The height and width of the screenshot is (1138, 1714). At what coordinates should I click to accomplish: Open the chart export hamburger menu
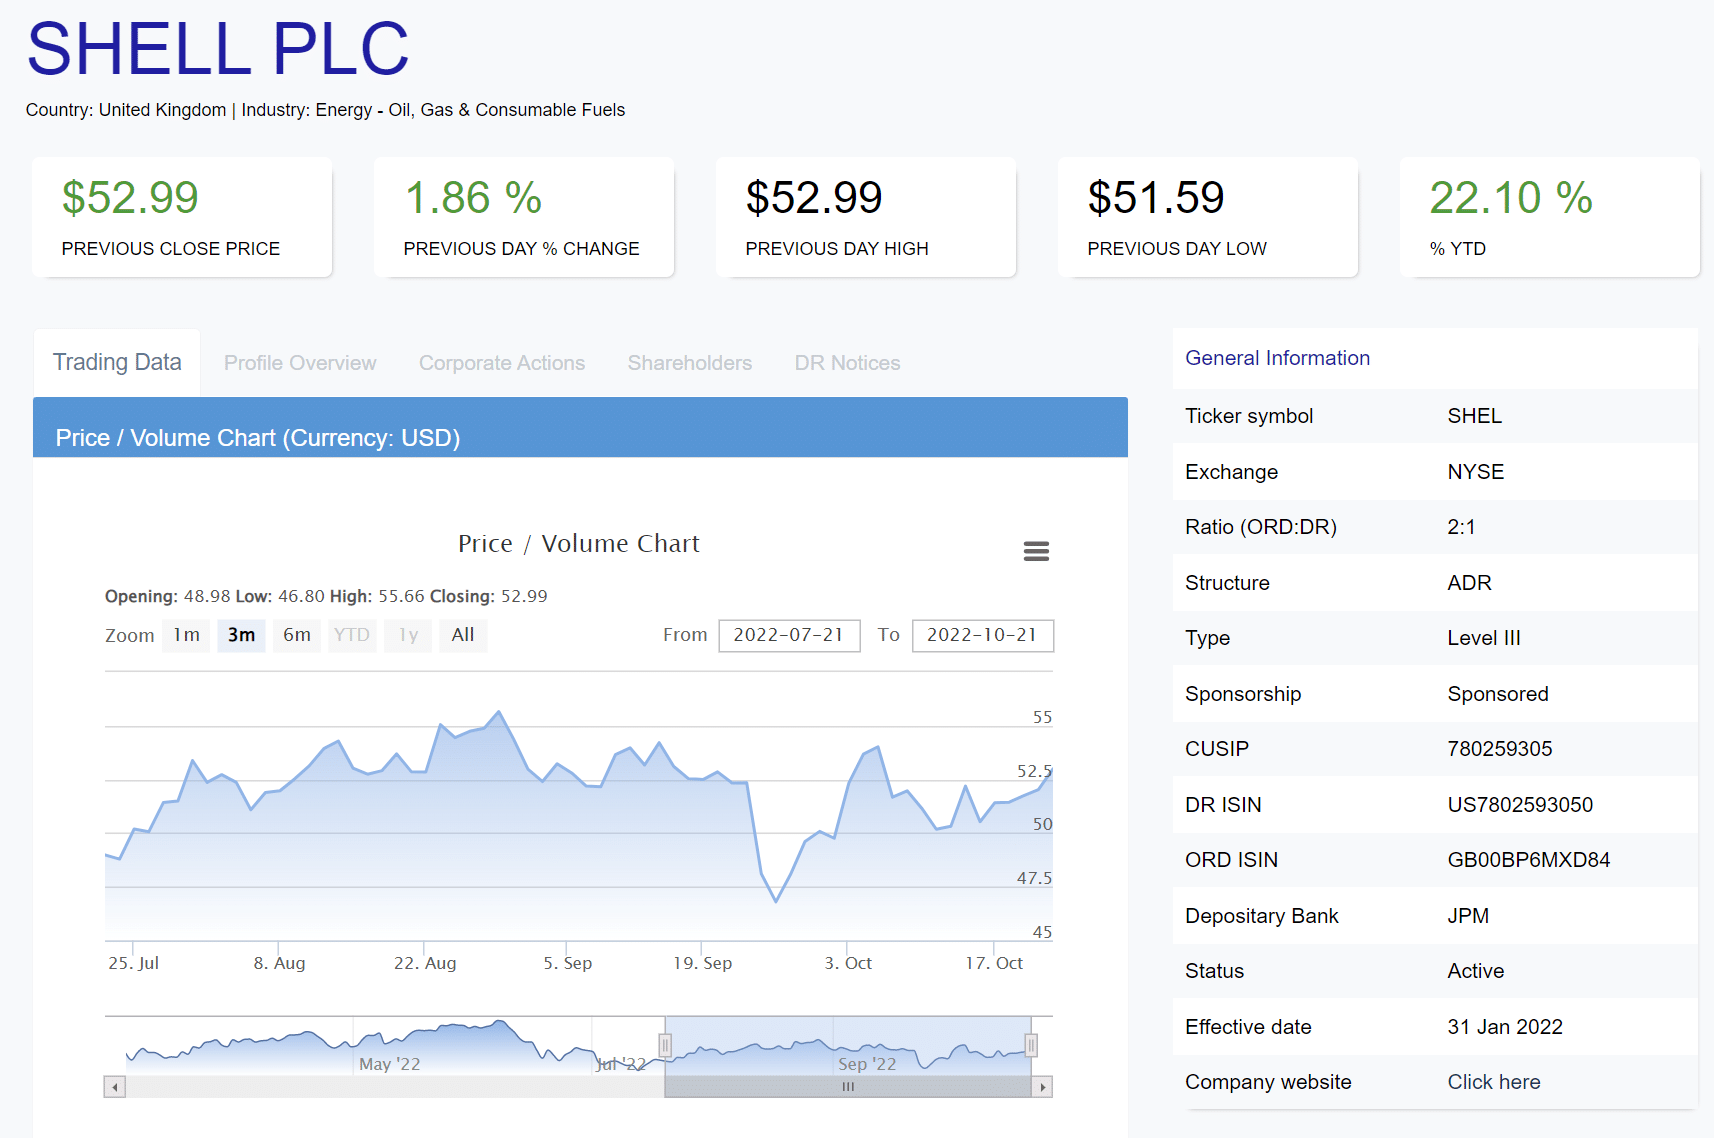coord(1036,551)
